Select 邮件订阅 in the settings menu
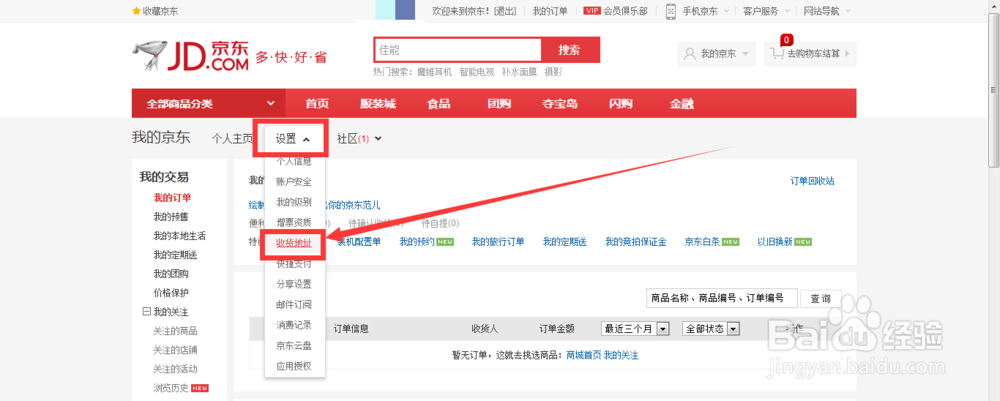The image size is (1000, 401). 293,305
